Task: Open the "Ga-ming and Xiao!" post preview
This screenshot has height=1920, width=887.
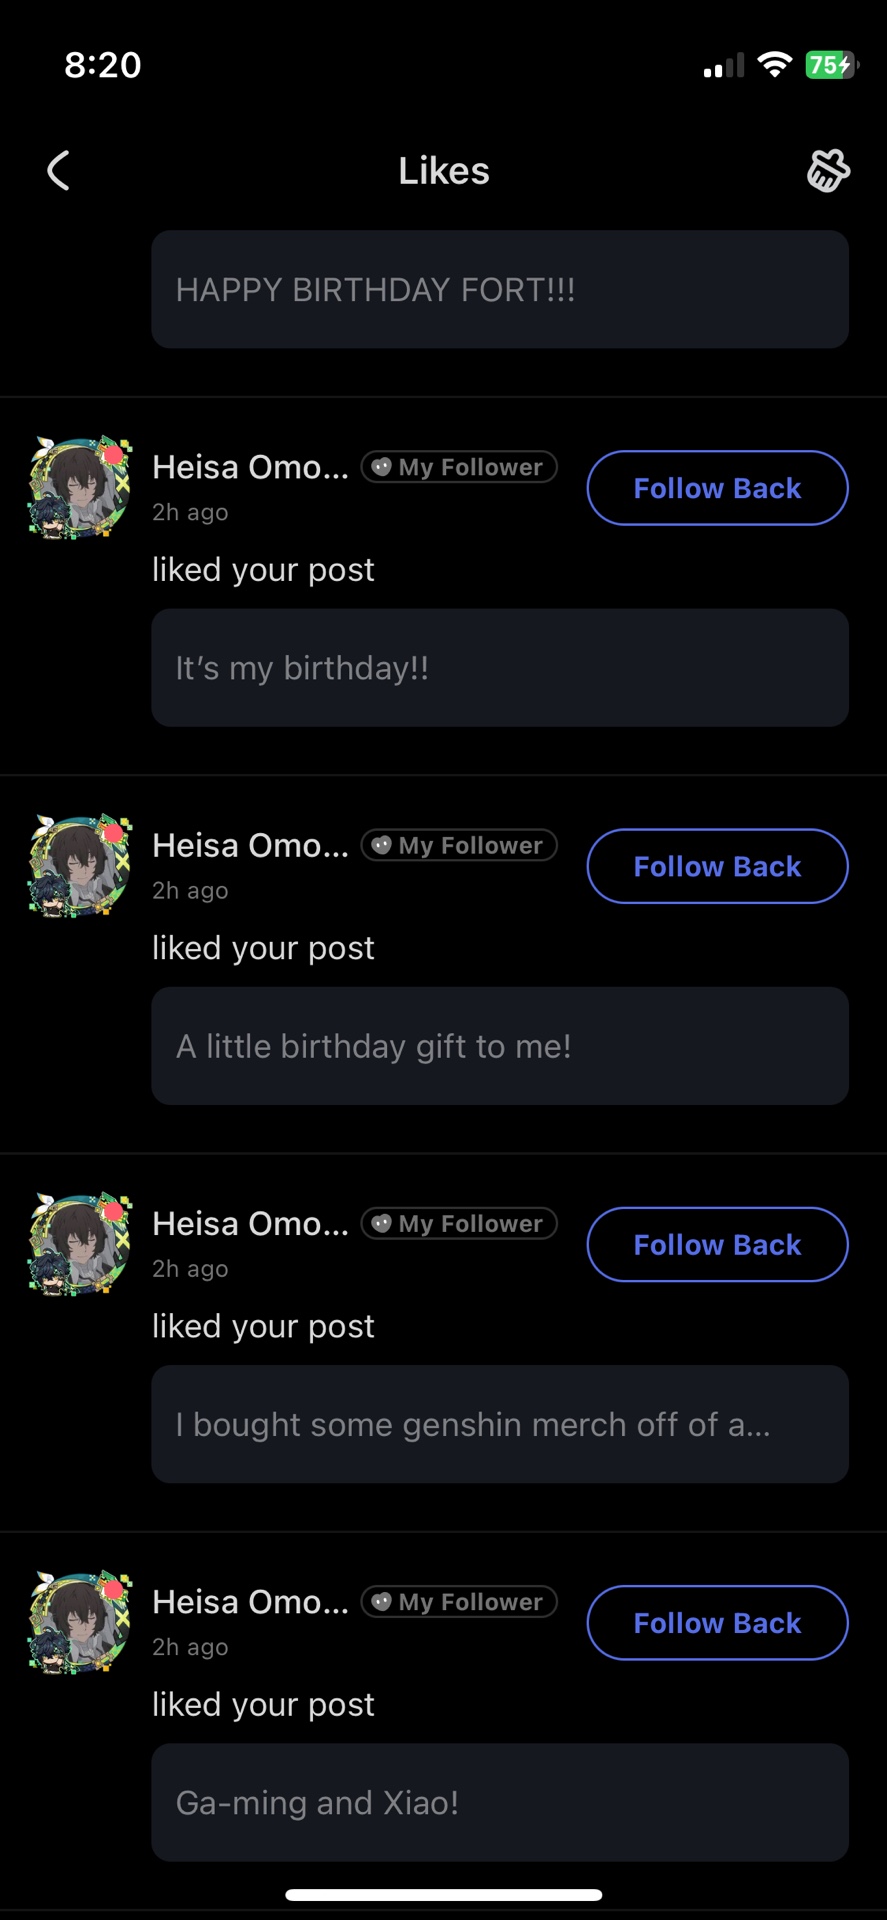Action: pyautogui.click(x=500, y=1802)
